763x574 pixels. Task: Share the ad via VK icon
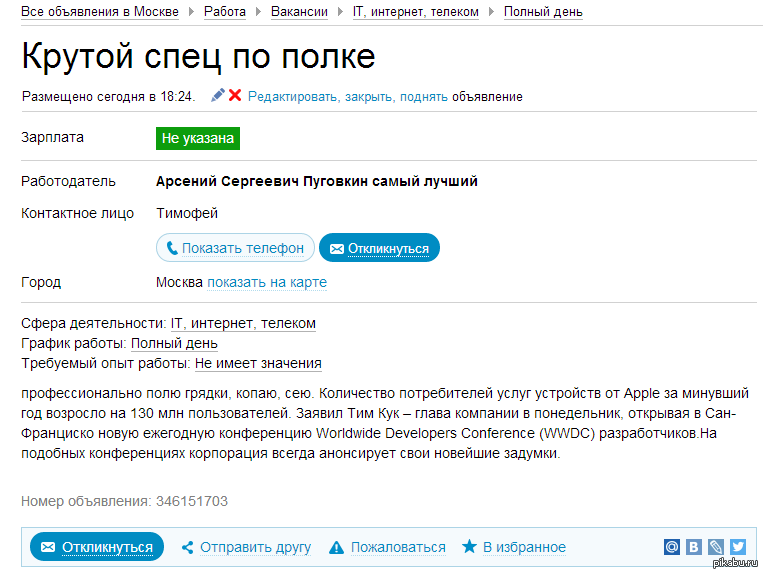pyautogui.click(x=694, y=547)
